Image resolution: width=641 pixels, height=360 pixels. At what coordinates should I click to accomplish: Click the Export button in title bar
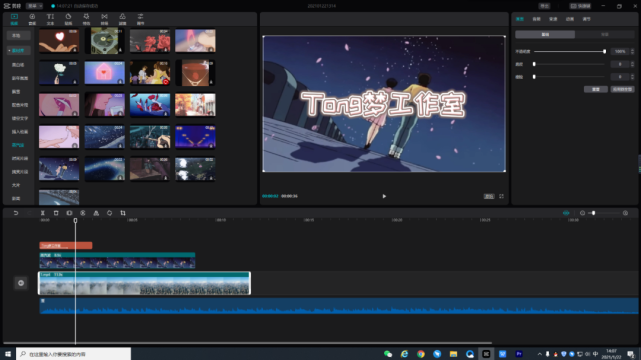coord(545,6)
